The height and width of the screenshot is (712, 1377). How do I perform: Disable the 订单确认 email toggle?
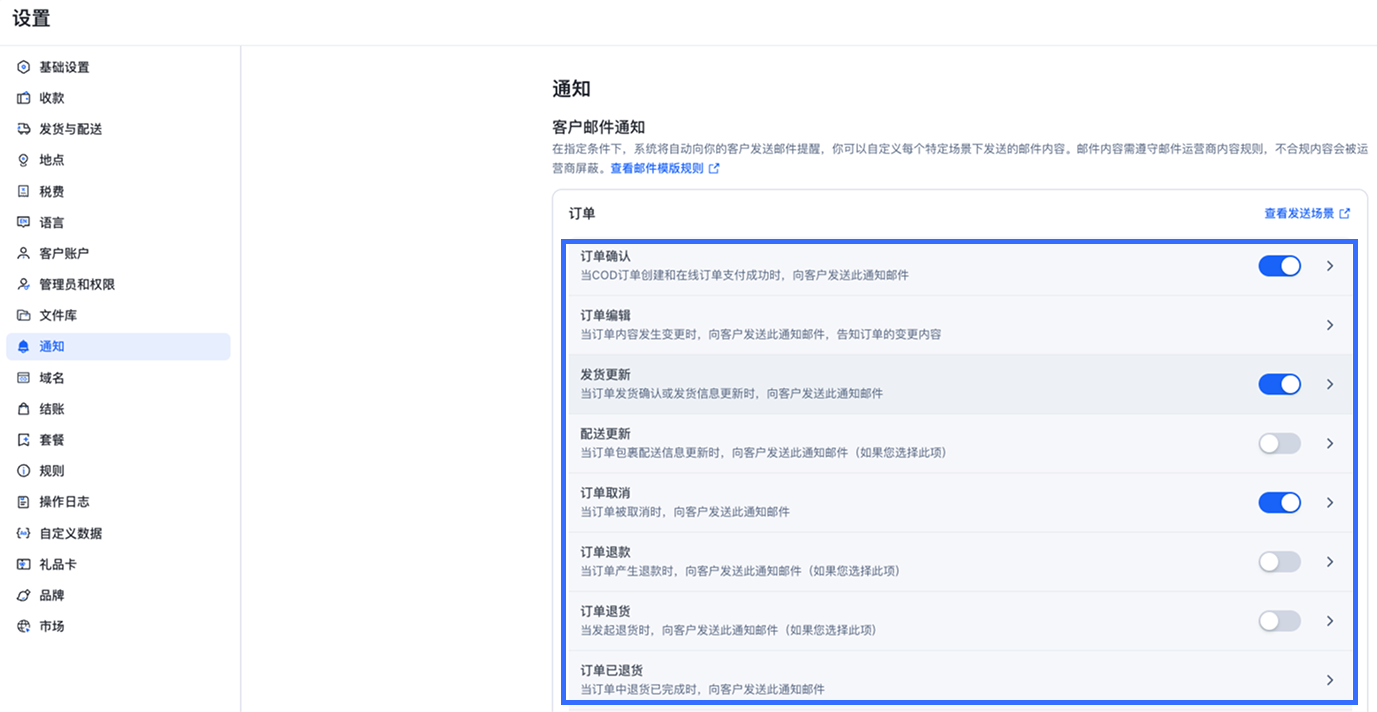pyautogui.click(x=1279, y=266)
